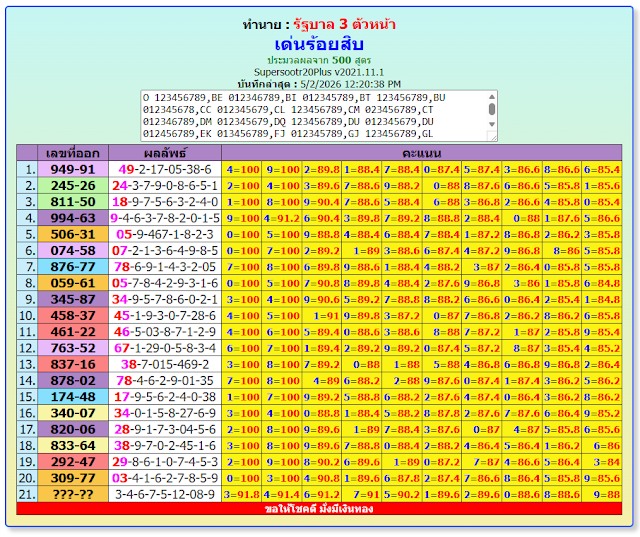The image size is (640, 537).
Task: Click score '6=91.2' in row 21
Action: [322, 494]
